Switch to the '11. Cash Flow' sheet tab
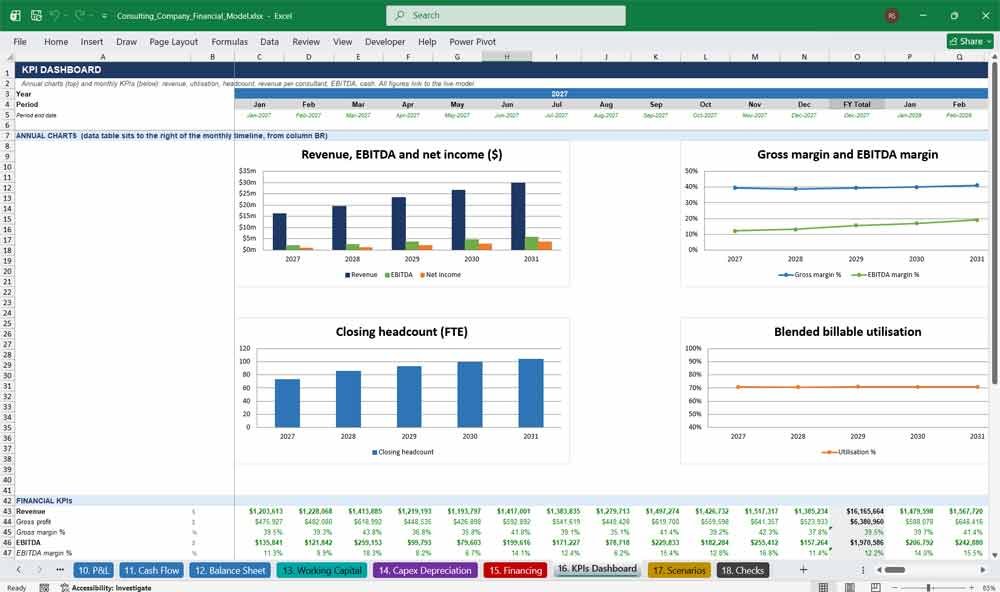This screenshot has width=1000, height=592. click(151, 570)
